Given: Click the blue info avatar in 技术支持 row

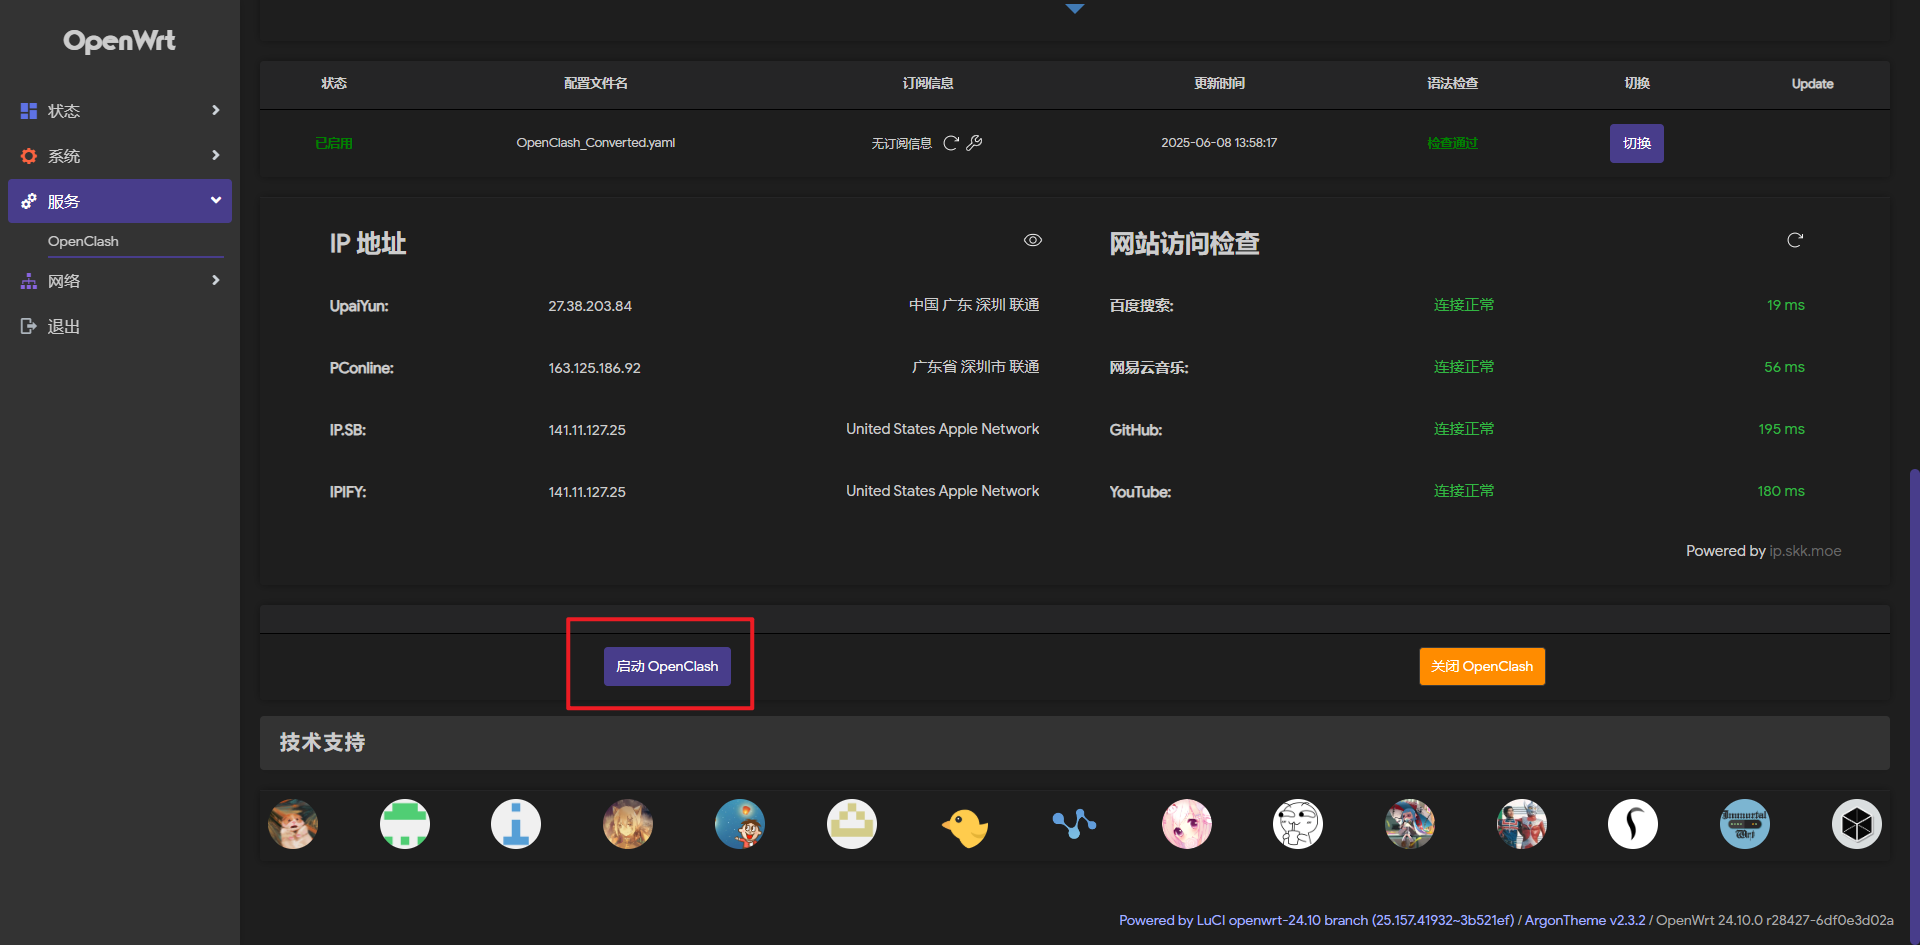Looking at the screenshot, I should (x=516, y=824).
